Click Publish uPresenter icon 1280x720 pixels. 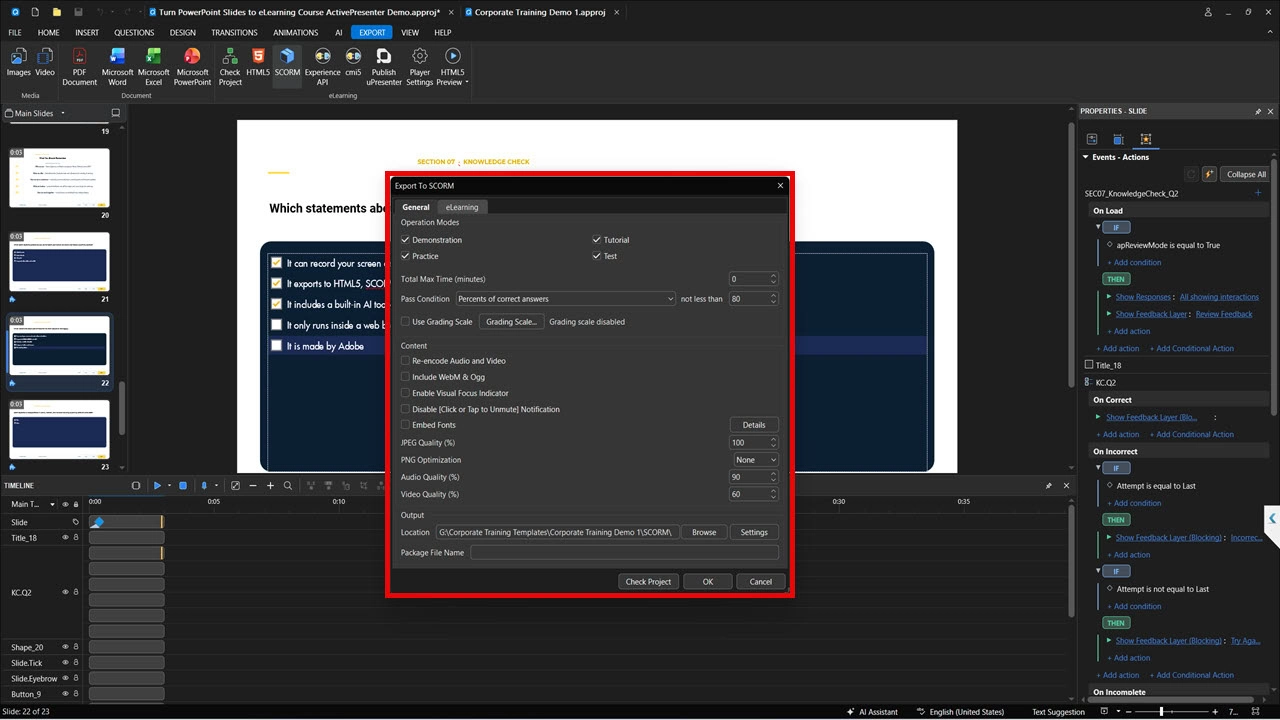(x=384, y=65)
